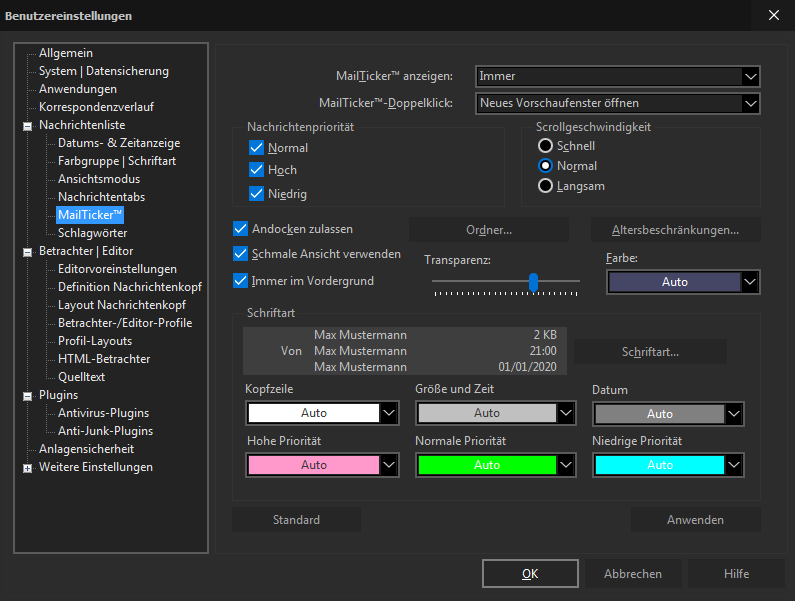The width and height of the screenshot is (795, 601).
Task: Open Nachrichtentabs settings page
Action: [x=101, y=197]
